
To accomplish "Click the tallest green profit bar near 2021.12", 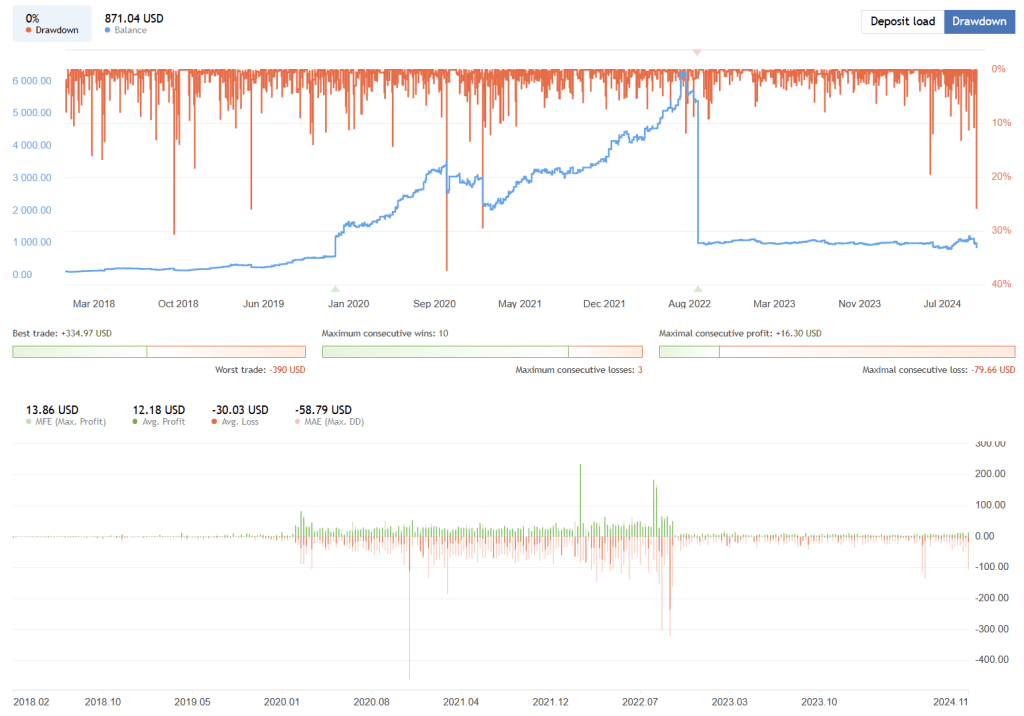I will click(580, 495).
